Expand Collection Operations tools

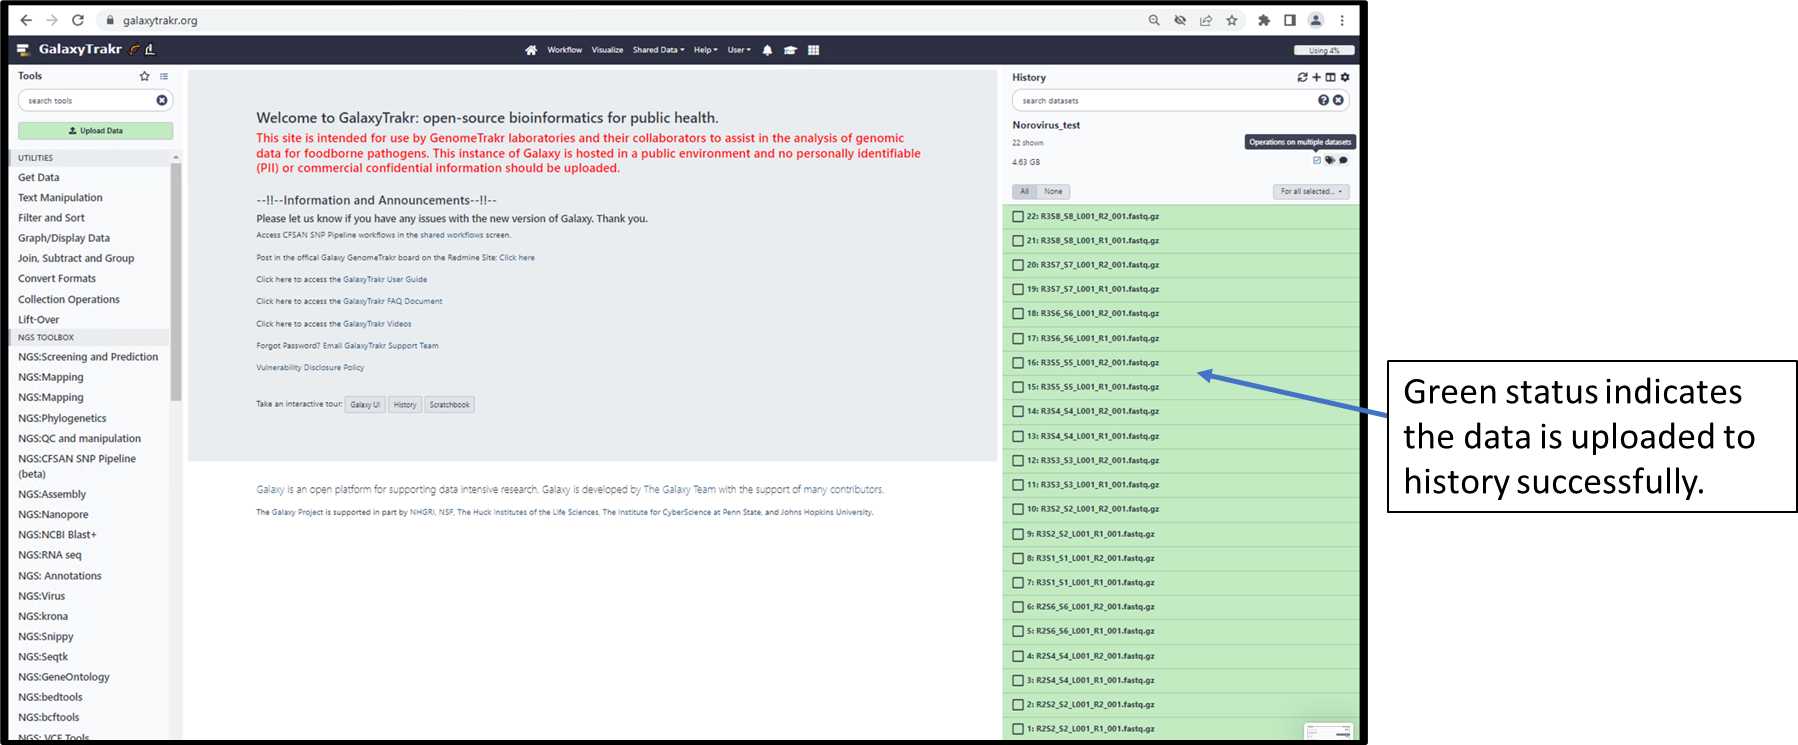[69, 299]
